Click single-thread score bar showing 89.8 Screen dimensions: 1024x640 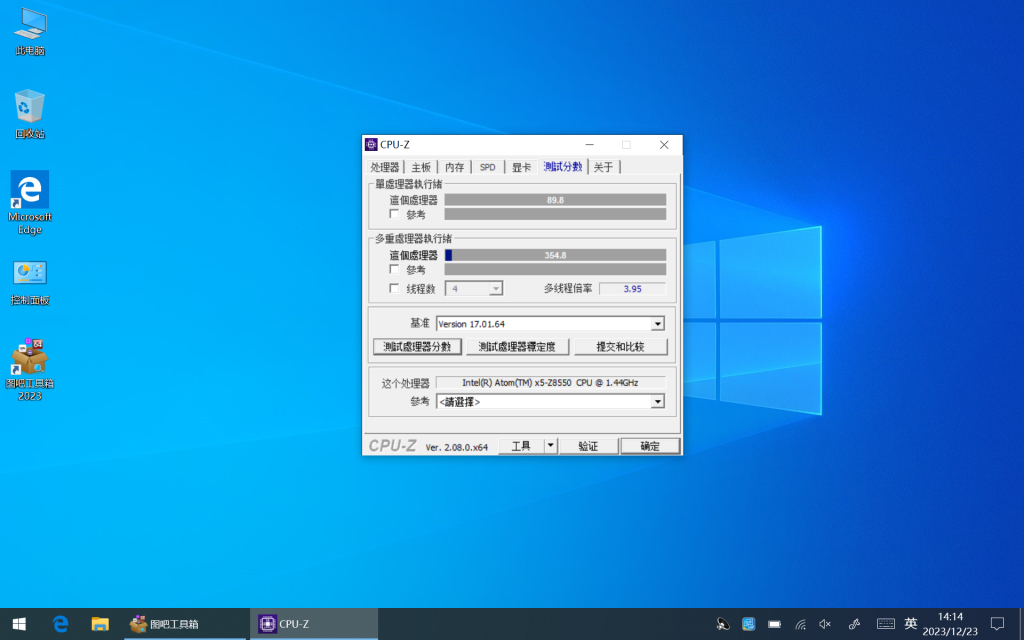click(x=555, y=200)
